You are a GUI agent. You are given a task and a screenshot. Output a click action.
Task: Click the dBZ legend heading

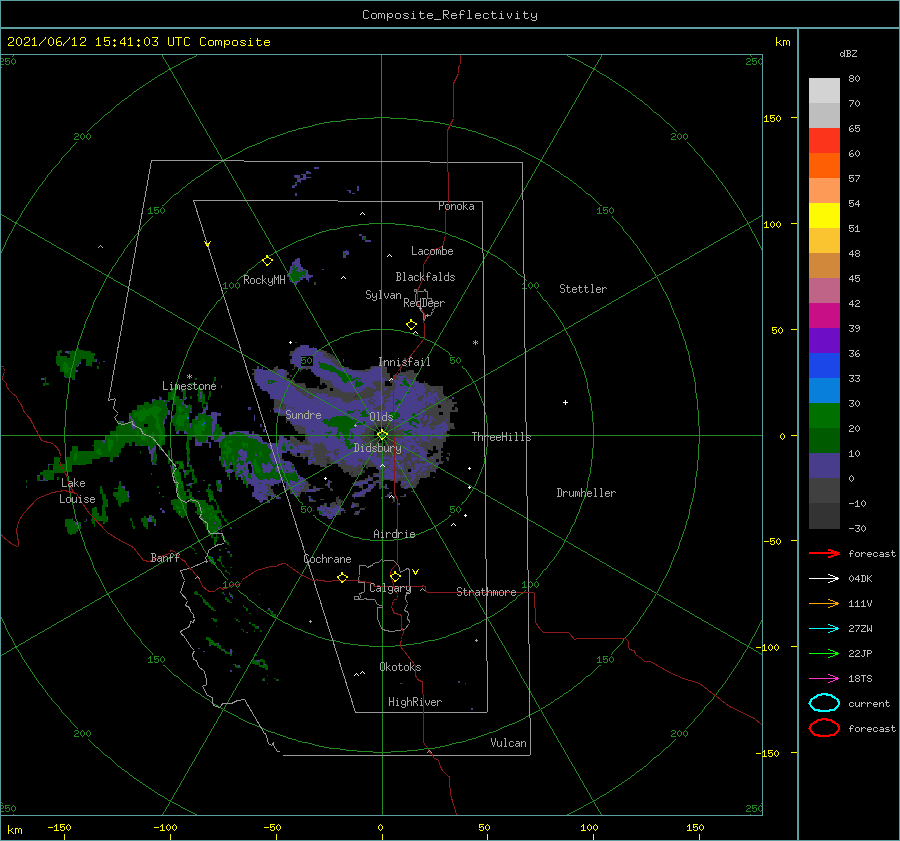tap(848, 53)
